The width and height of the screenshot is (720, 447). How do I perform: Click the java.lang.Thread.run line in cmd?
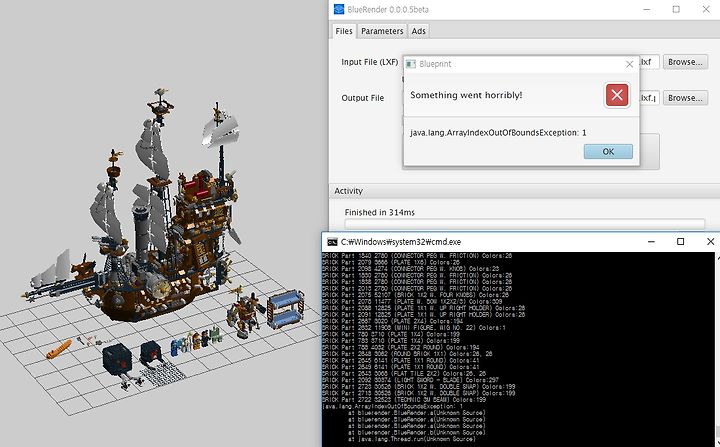coord(411,439)
